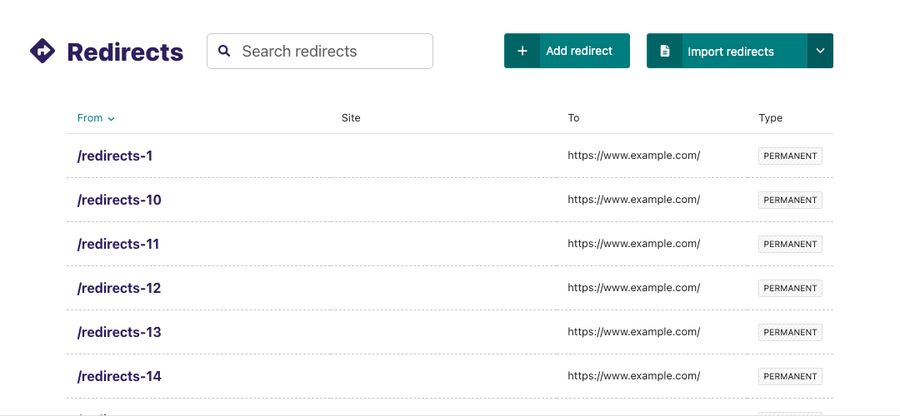Open the /redirects-11 entry
900x416 pixels.
[118, 244]
